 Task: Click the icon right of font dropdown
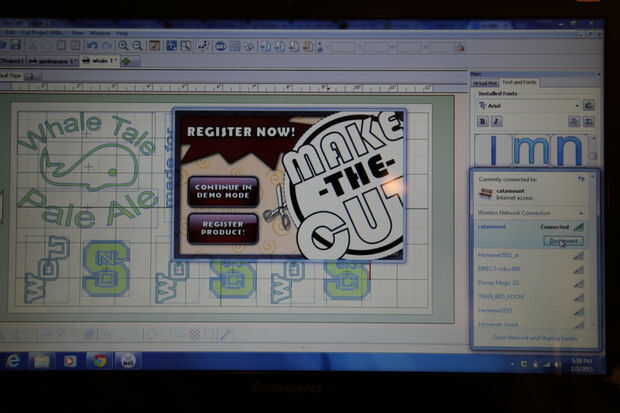pos(589,106)
